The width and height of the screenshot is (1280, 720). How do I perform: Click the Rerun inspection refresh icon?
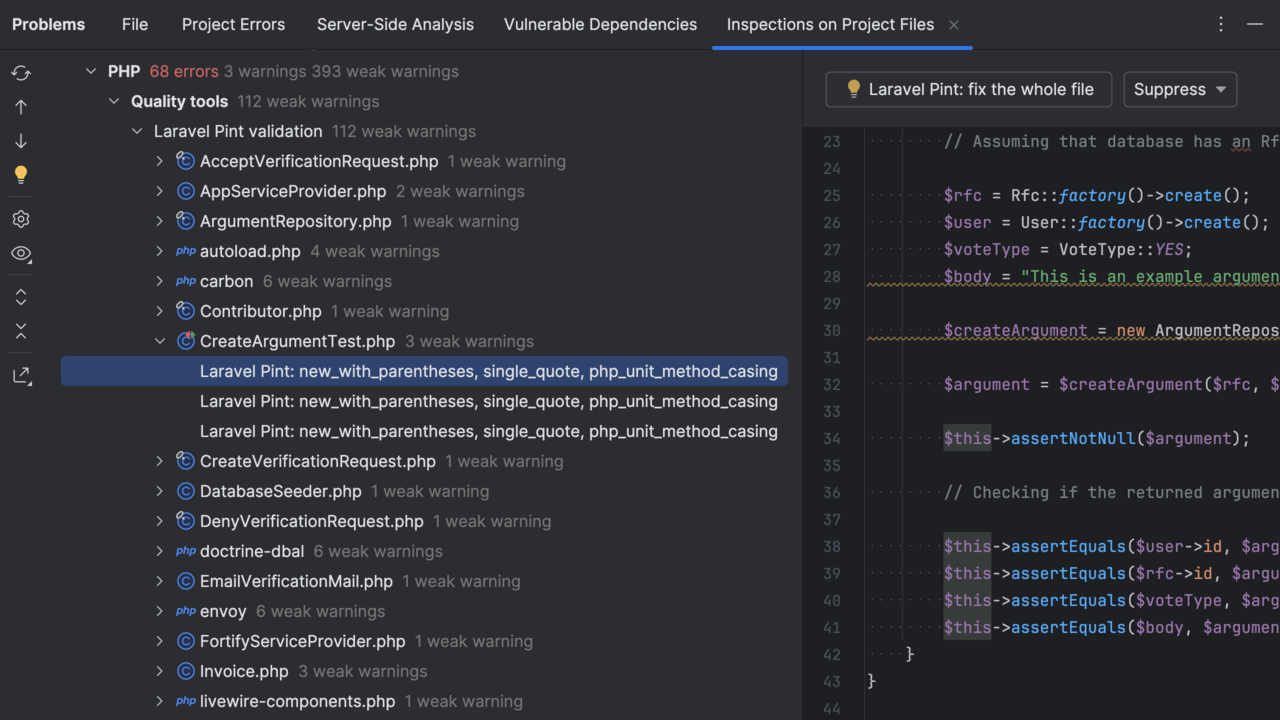pyautogui.click(x=21, y=73)
